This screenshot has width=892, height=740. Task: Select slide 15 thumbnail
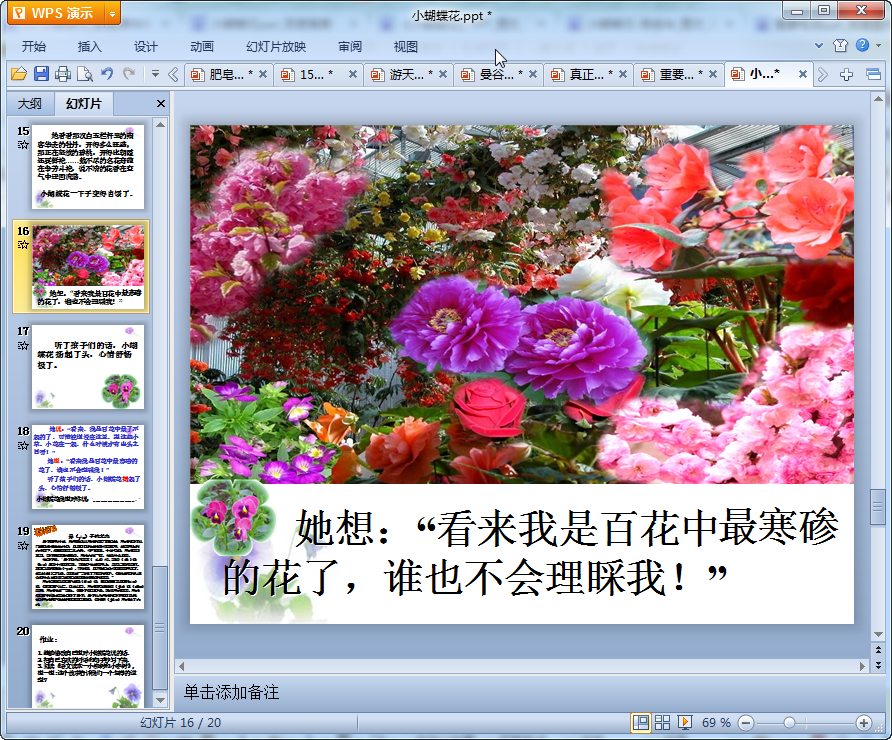click(88, 167)
